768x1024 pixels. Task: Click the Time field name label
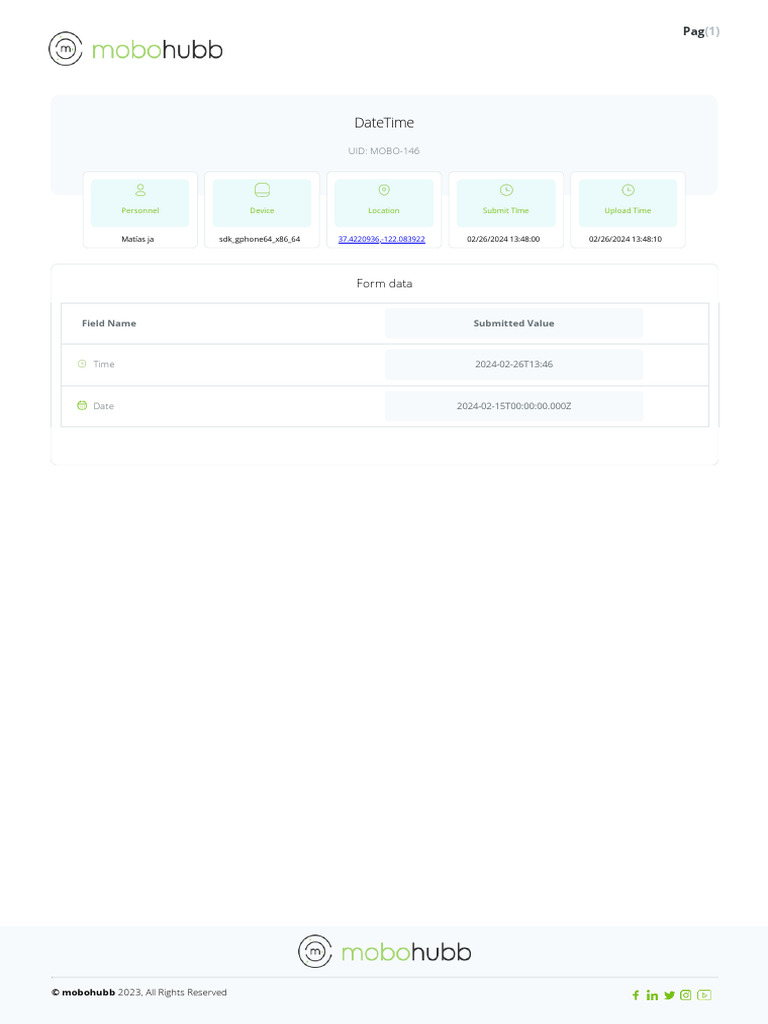pyautogui.click(x=104, y=364)
